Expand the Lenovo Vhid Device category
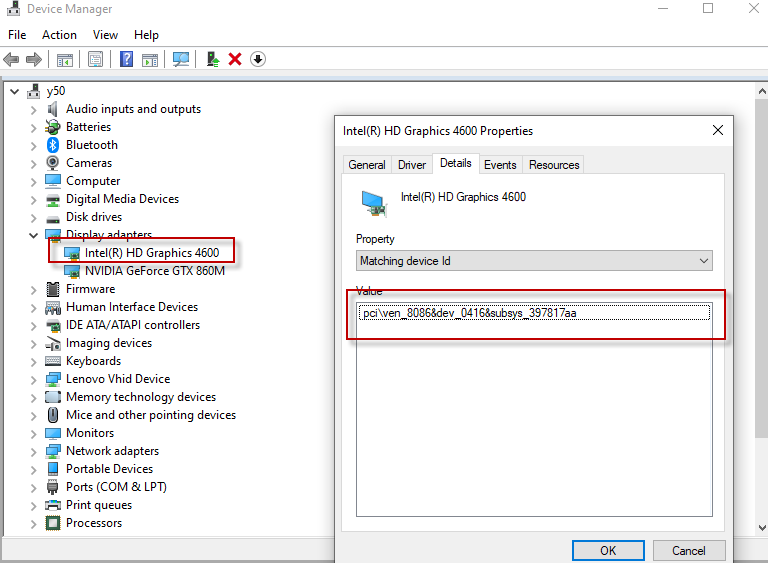 coord(33,380)
